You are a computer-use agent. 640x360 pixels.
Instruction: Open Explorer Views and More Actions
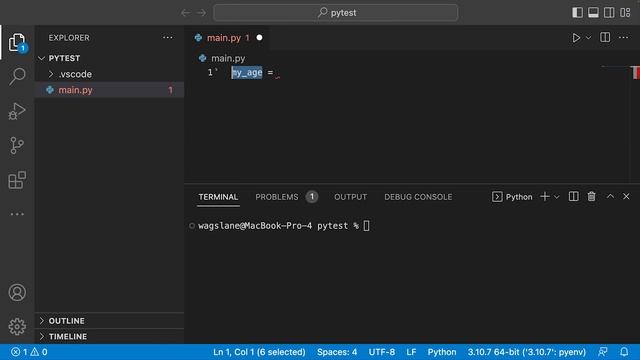coord(168,38)
